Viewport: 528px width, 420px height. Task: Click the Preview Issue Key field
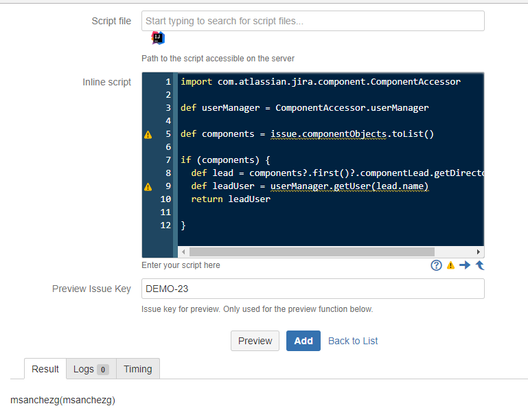pos(313,289)
